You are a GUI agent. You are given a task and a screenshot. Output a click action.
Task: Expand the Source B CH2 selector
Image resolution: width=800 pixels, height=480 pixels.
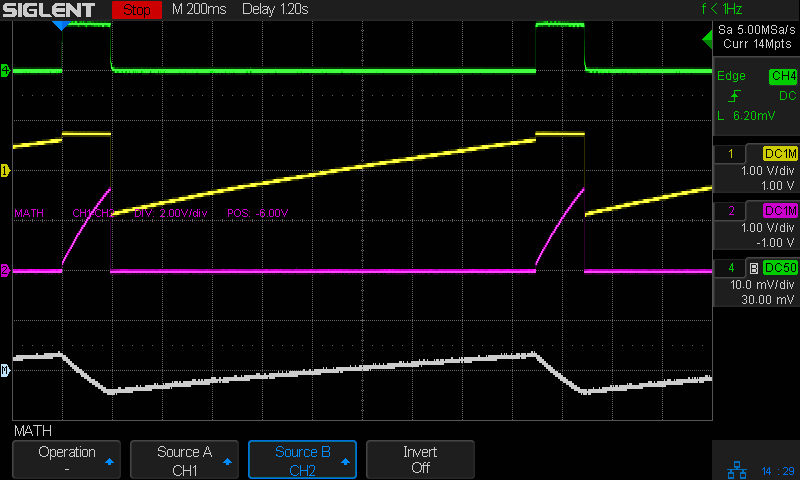point(302,460)
